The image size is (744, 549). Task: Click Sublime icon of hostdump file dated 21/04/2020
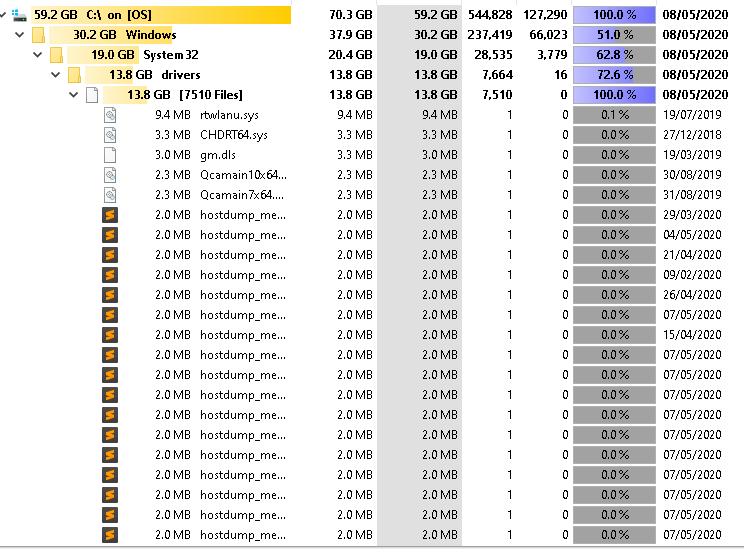[110, 255]
